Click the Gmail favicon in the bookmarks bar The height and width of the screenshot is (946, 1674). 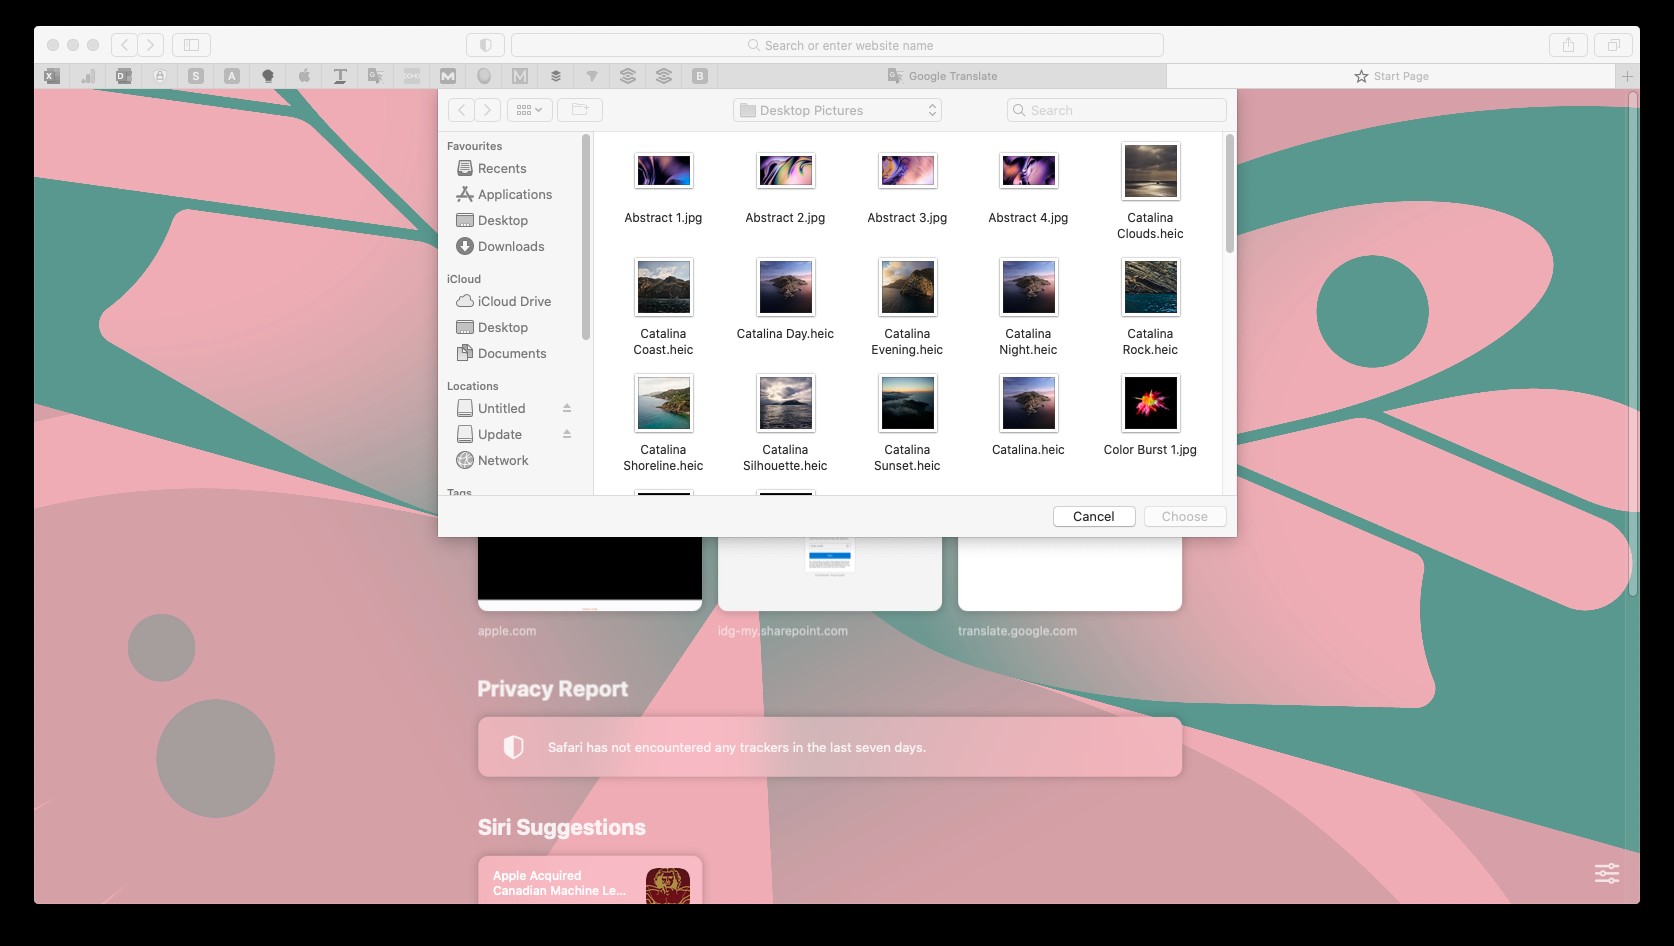point(447,76)
